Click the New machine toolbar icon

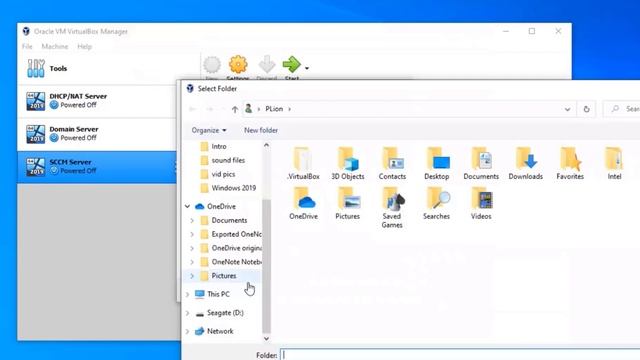point(212,65)
